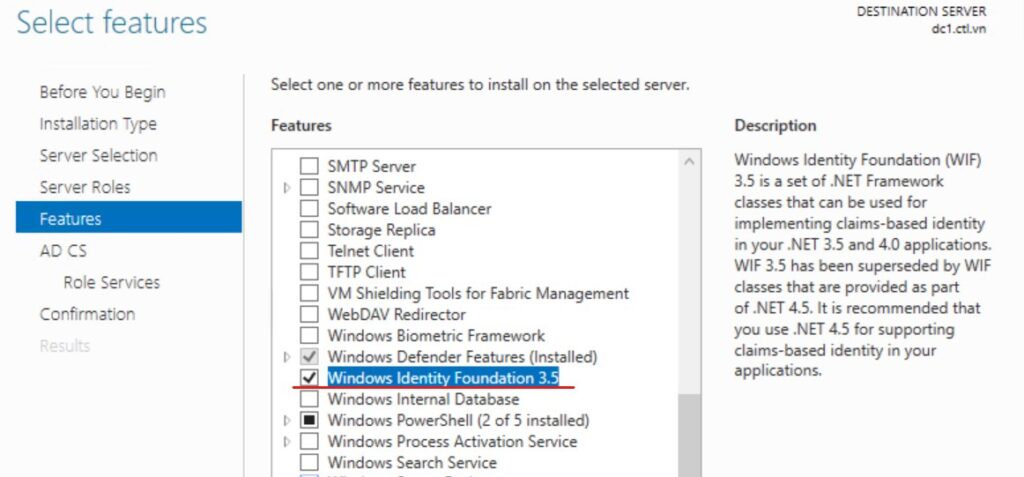The height and width of the screenshot is (477, 1024).
Task: Enable the TFTP Client checkbox
Action: click(310, 272)
